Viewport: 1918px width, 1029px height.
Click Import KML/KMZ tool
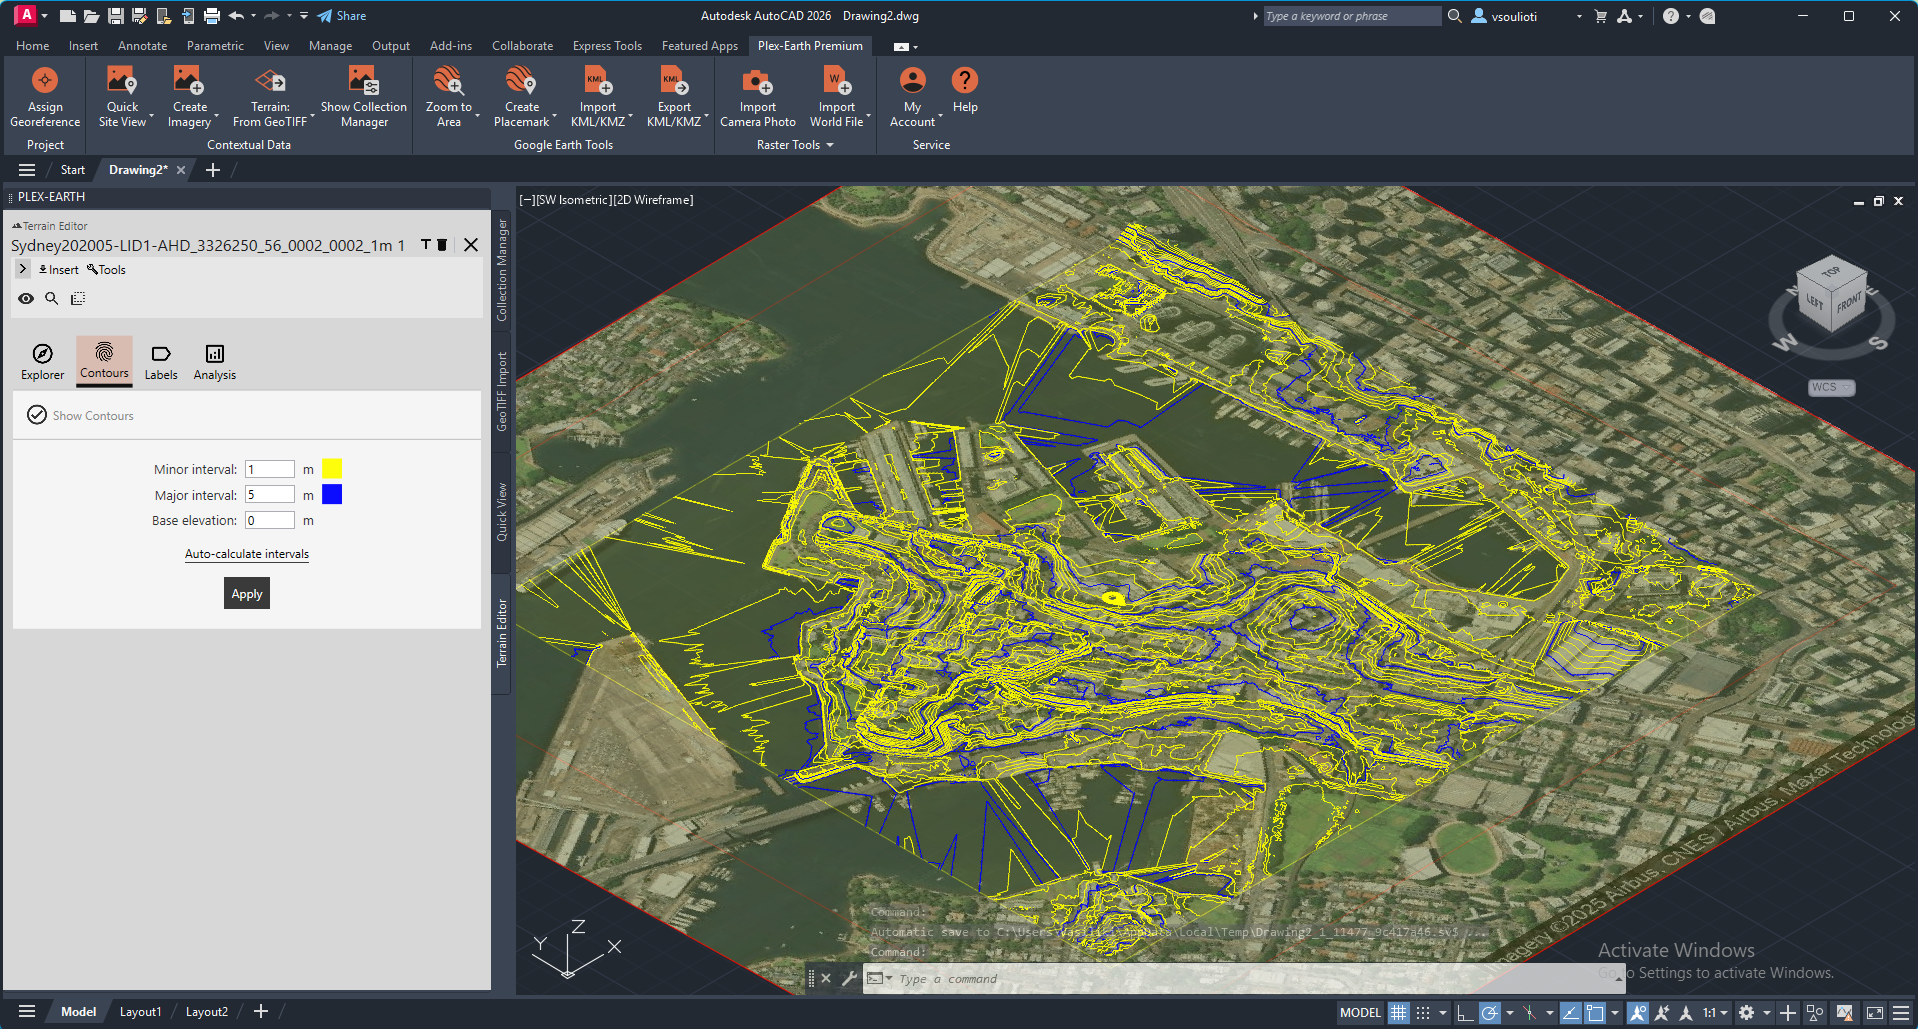point(597,97)
